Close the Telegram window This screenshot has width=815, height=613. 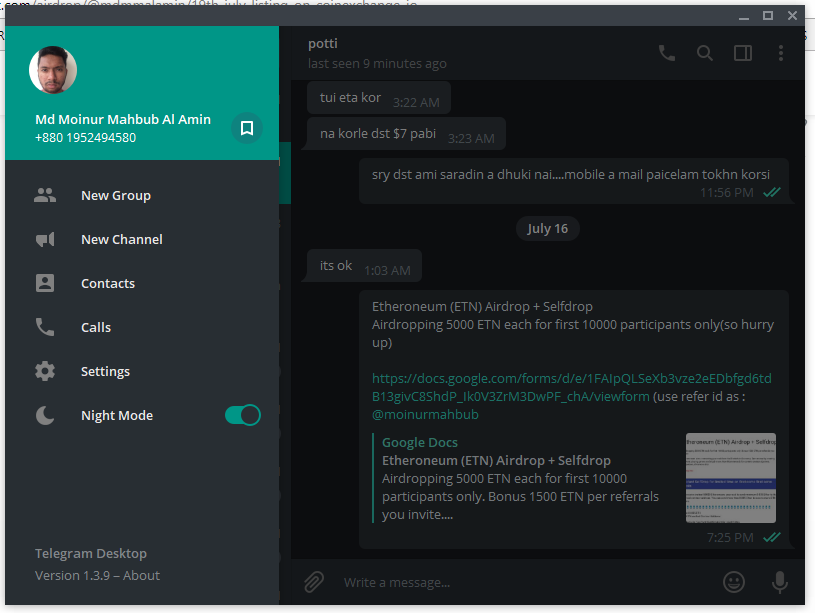tap(792, 16)
